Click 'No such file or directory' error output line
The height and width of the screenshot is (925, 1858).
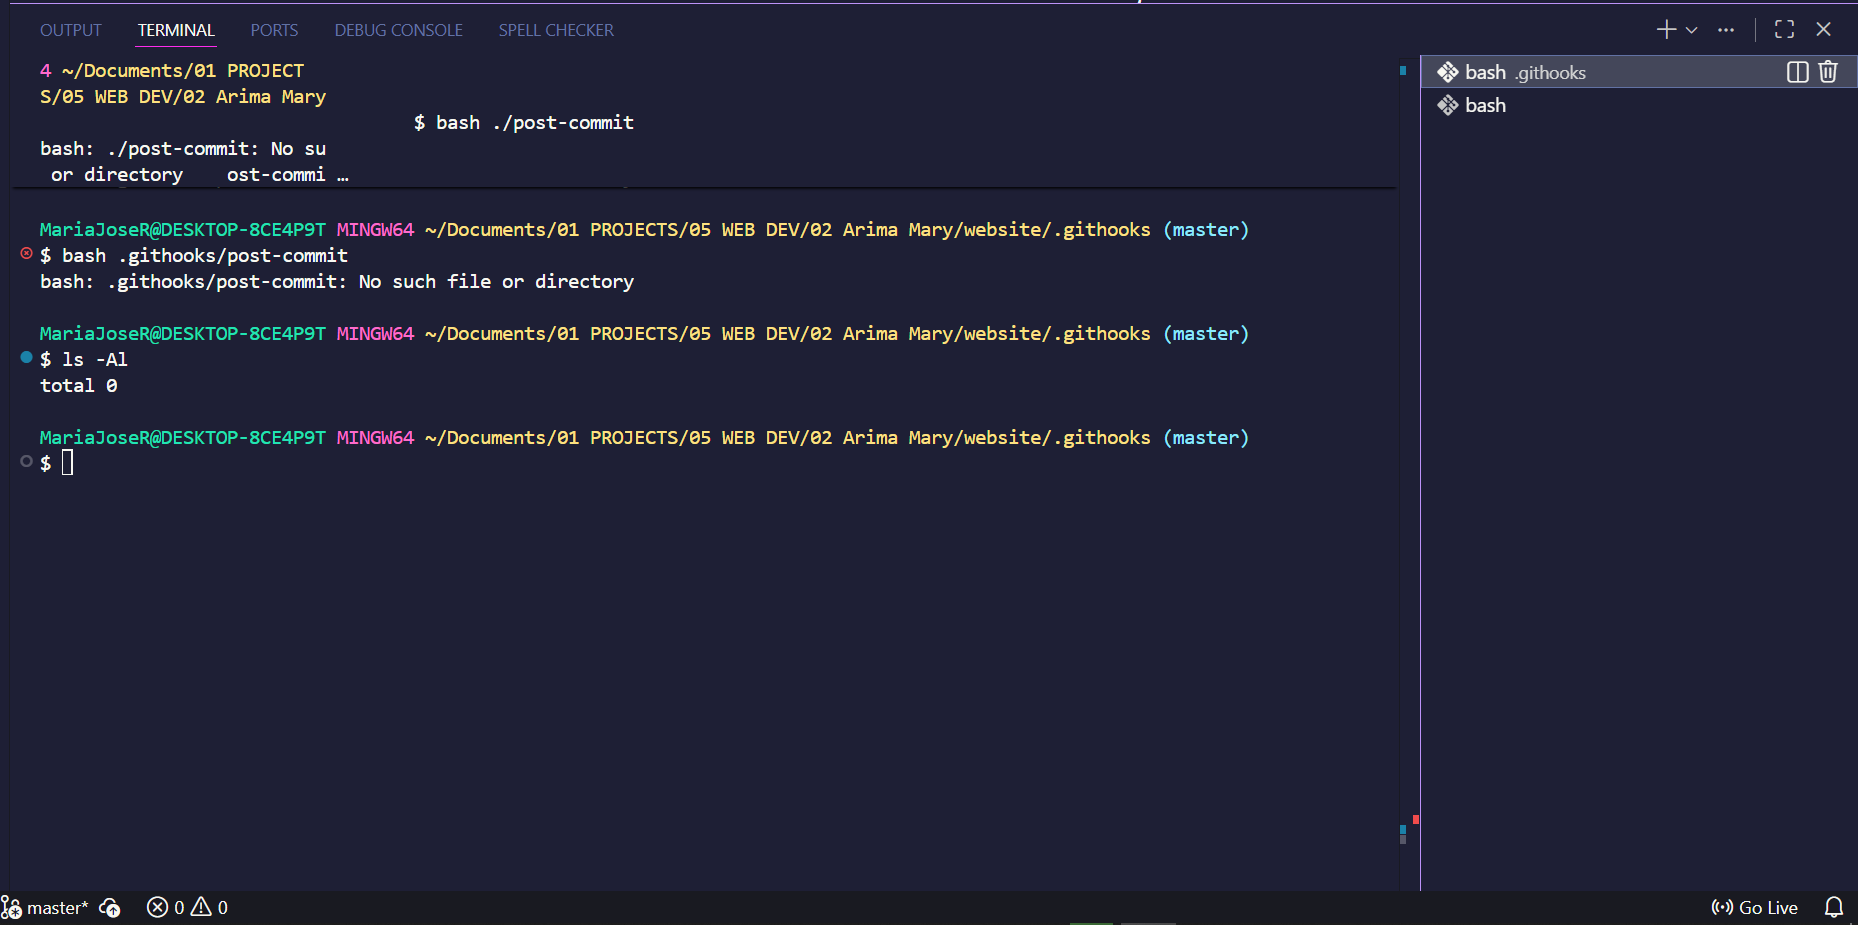click(x=337, y=282)
